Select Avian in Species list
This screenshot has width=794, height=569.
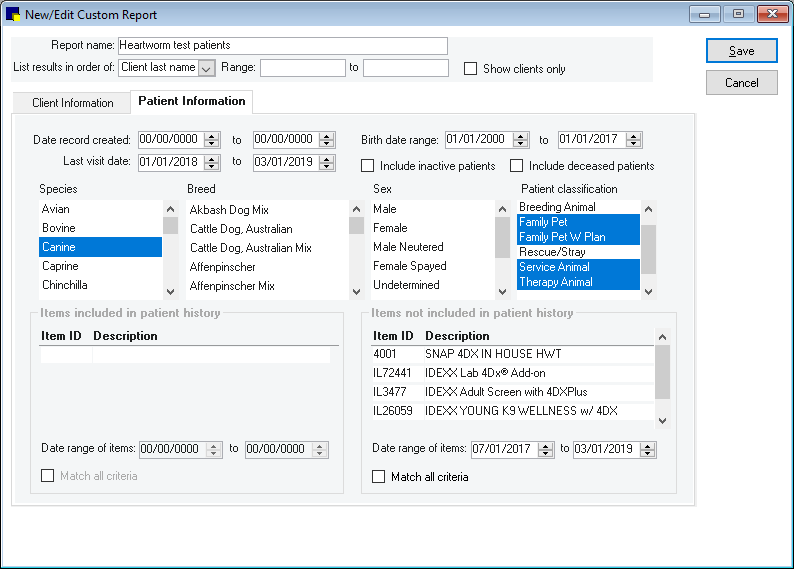100,209
